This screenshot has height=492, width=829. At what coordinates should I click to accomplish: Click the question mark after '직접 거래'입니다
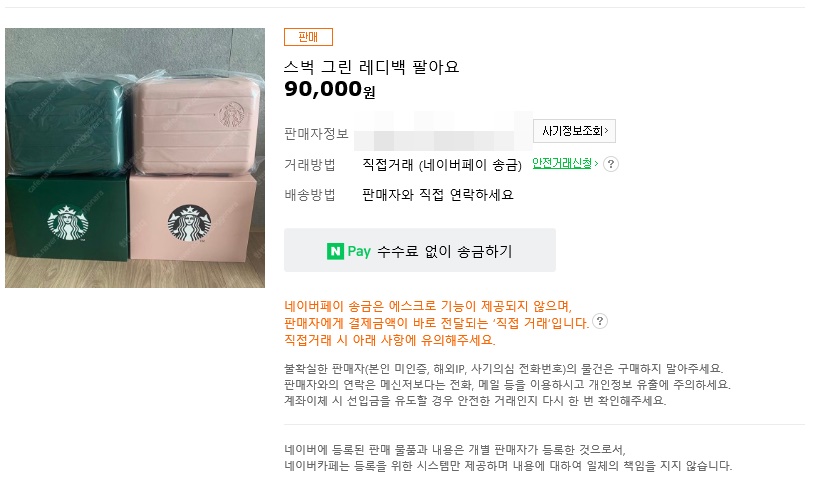[x=600, y=321]
